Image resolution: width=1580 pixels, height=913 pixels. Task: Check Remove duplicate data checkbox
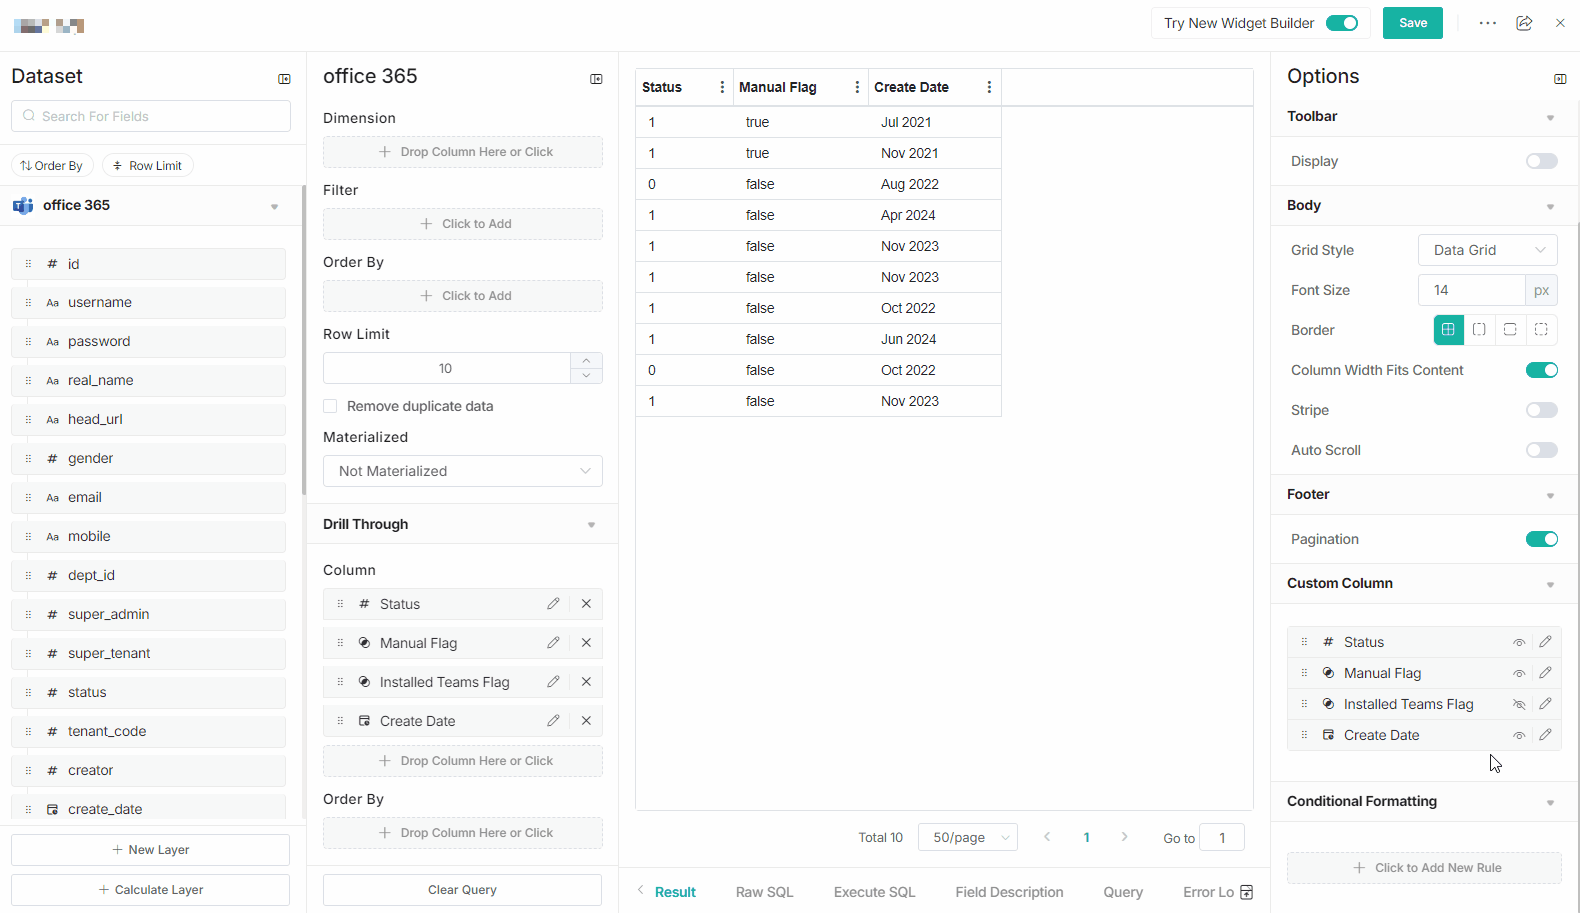pos(330,406)
